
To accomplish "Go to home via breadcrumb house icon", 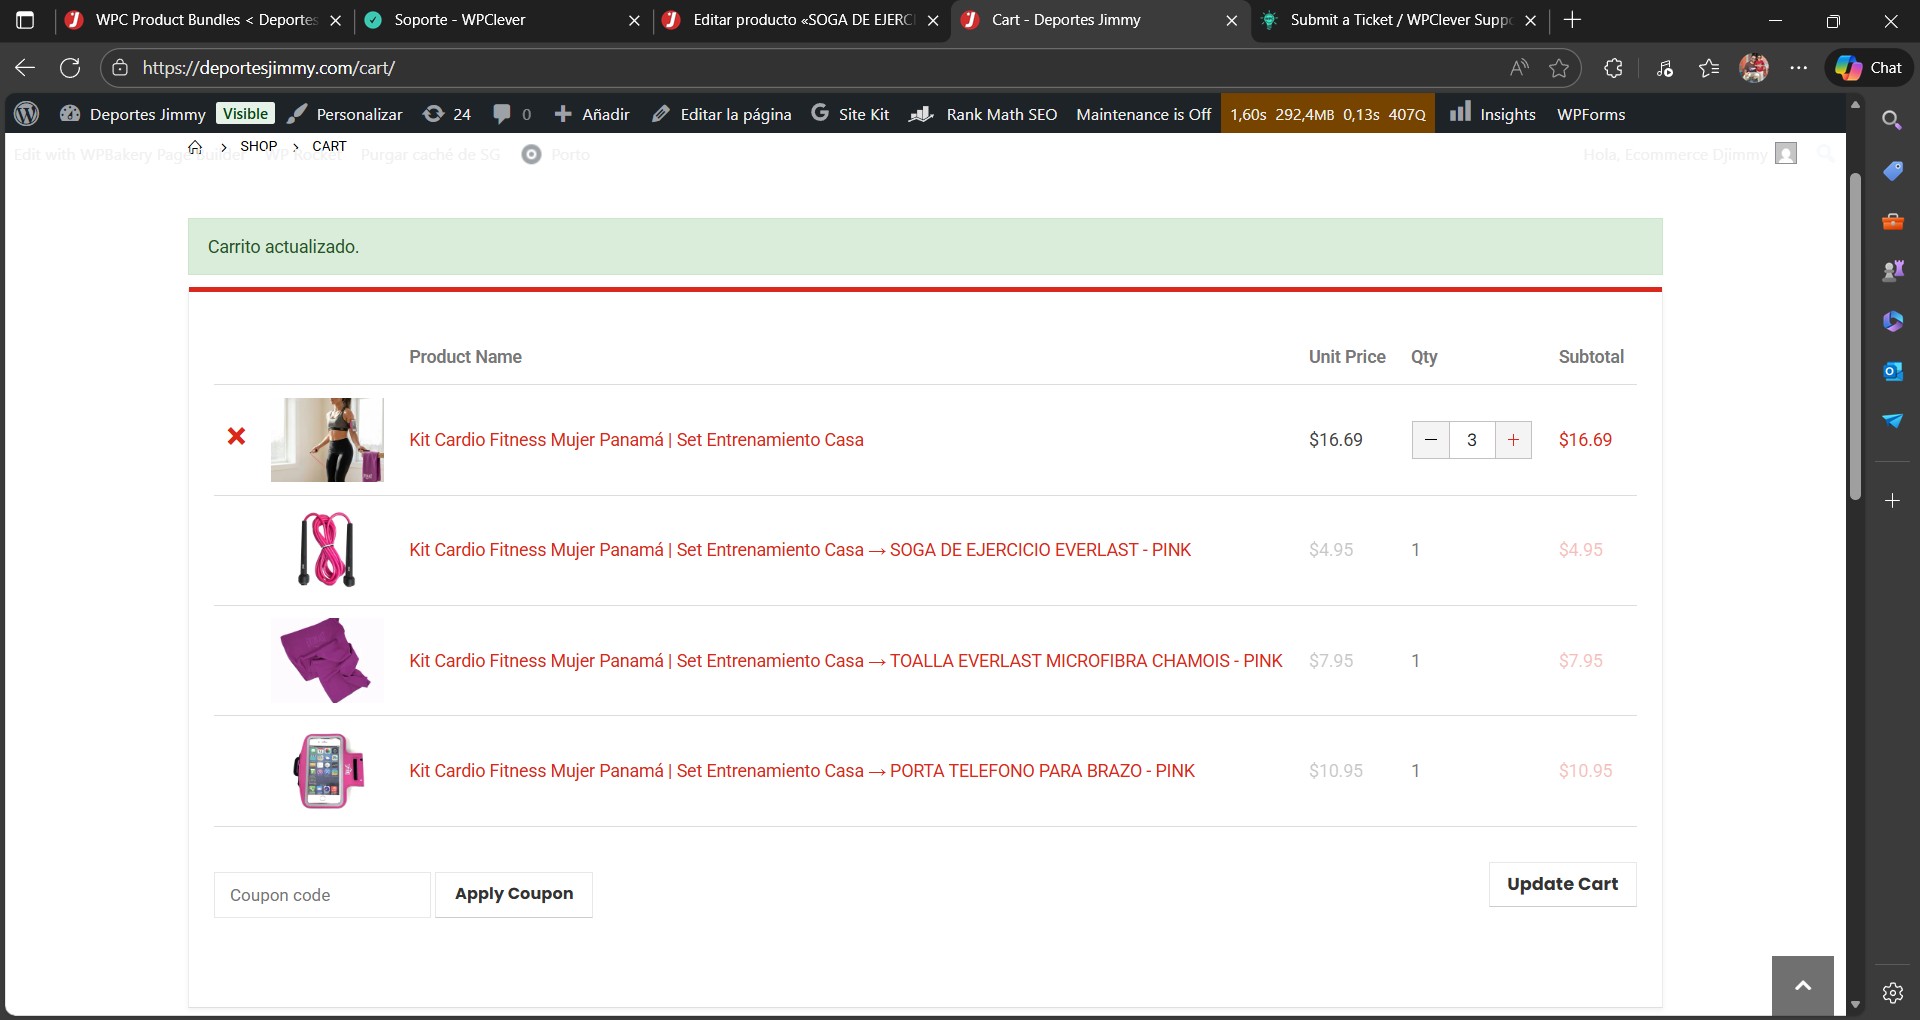I will coord(195,147).
